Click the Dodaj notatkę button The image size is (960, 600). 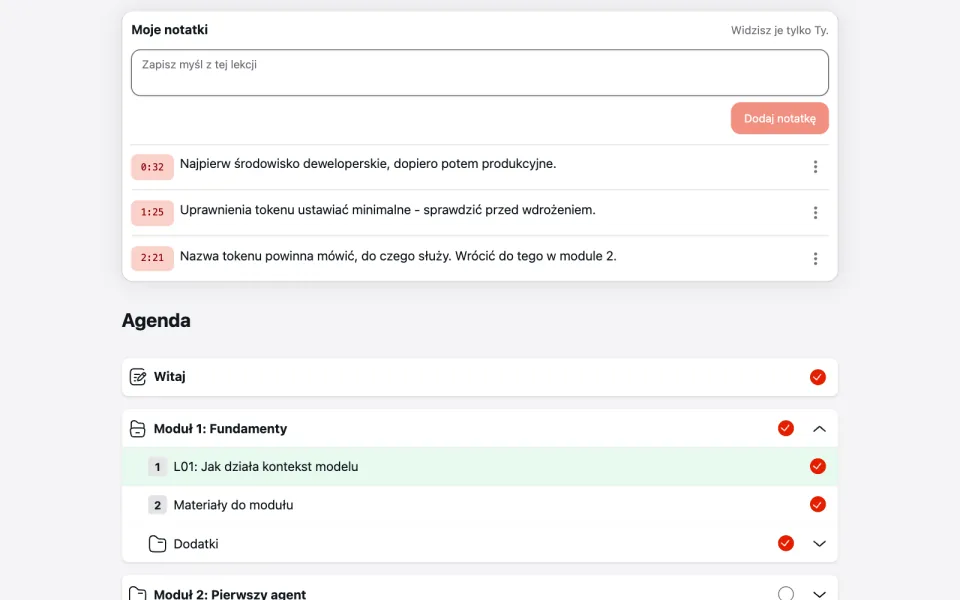click(779, 118)
